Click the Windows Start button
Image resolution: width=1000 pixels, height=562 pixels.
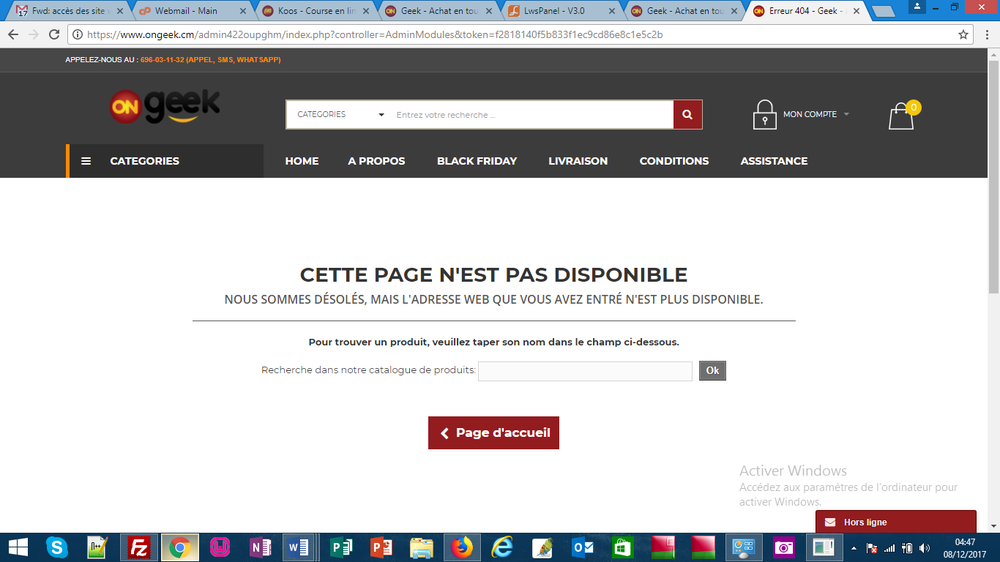point(18,547)
